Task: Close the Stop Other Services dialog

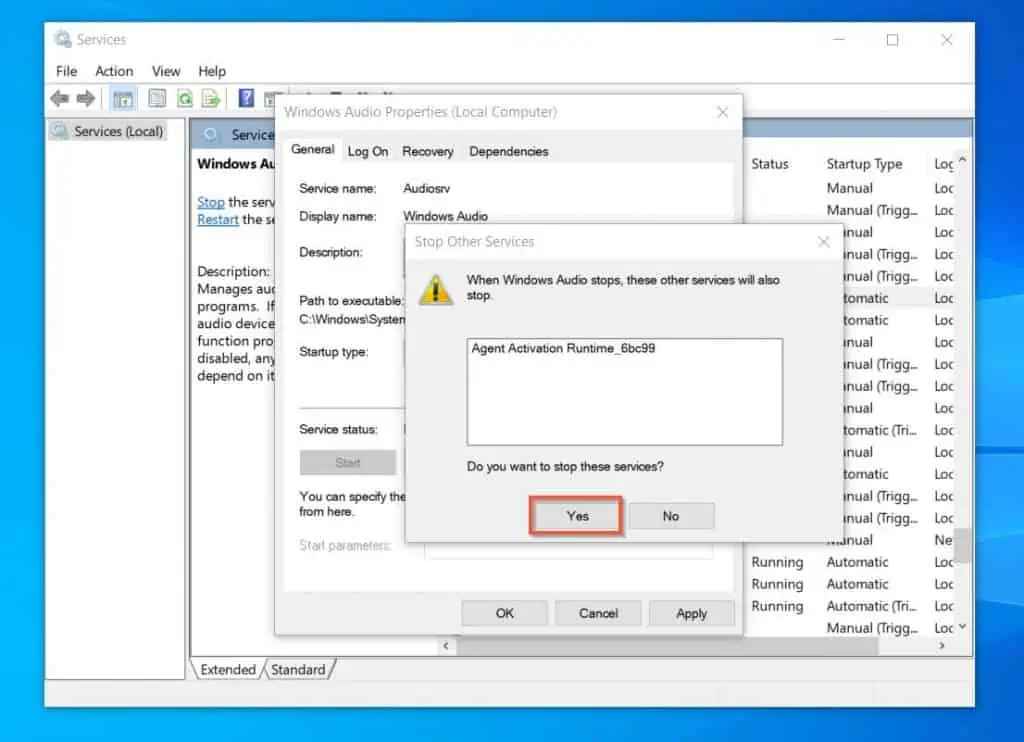Action: pyautogui.click(x=824, y=242)
